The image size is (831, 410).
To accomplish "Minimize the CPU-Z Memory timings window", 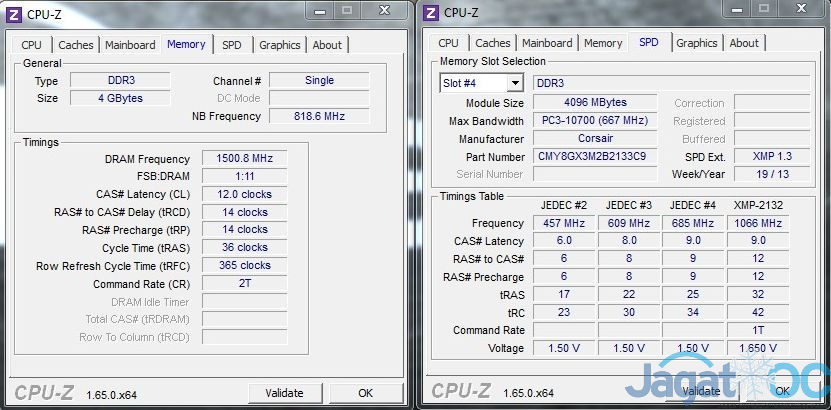I will coord(319,10).
